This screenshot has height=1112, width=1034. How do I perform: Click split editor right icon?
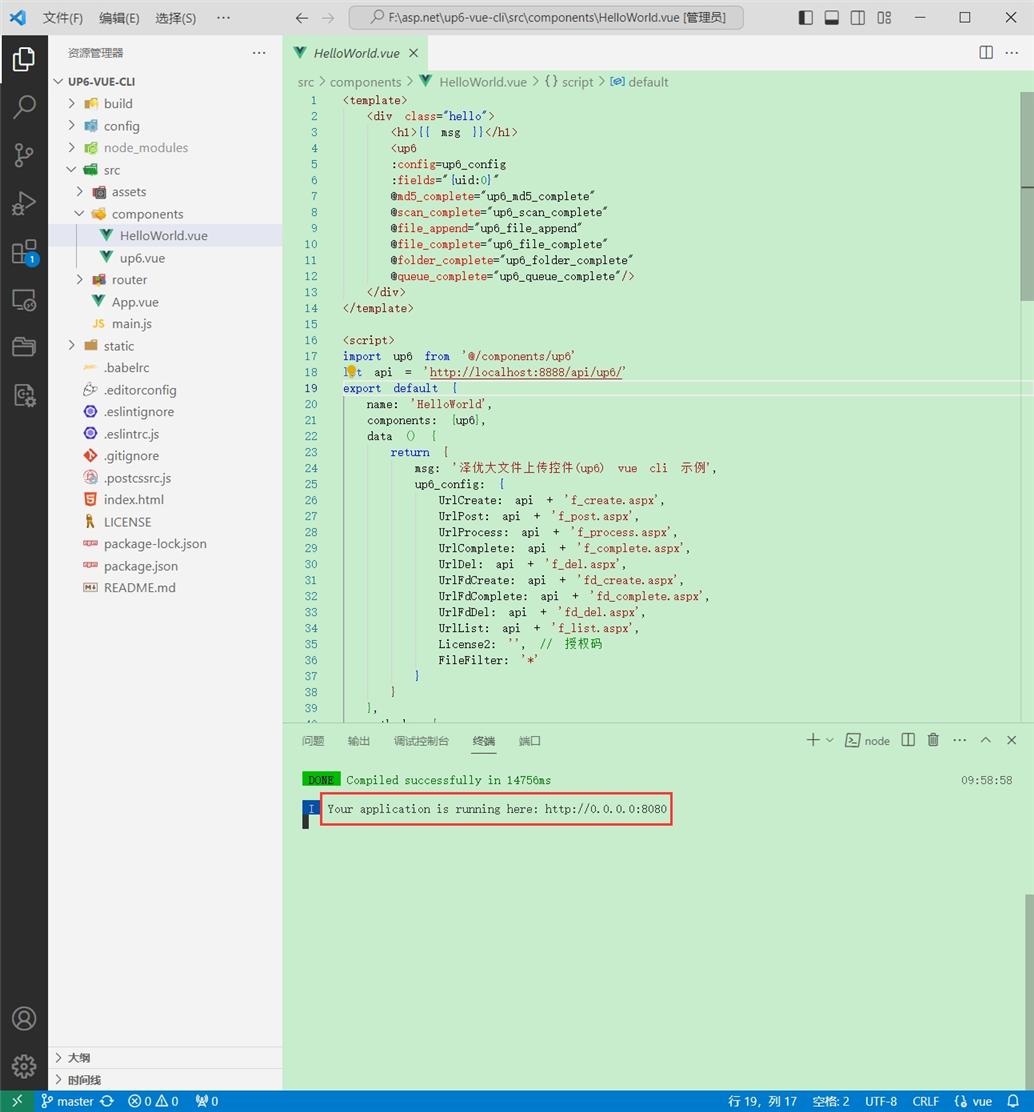[x=986, y=53]
